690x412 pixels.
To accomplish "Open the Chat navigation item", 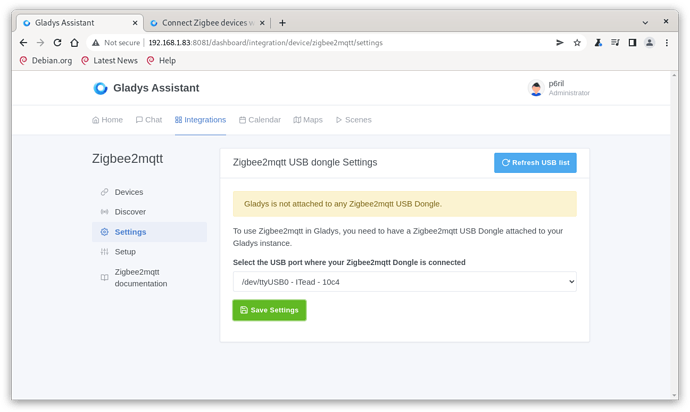I will (x=149, y=120).
